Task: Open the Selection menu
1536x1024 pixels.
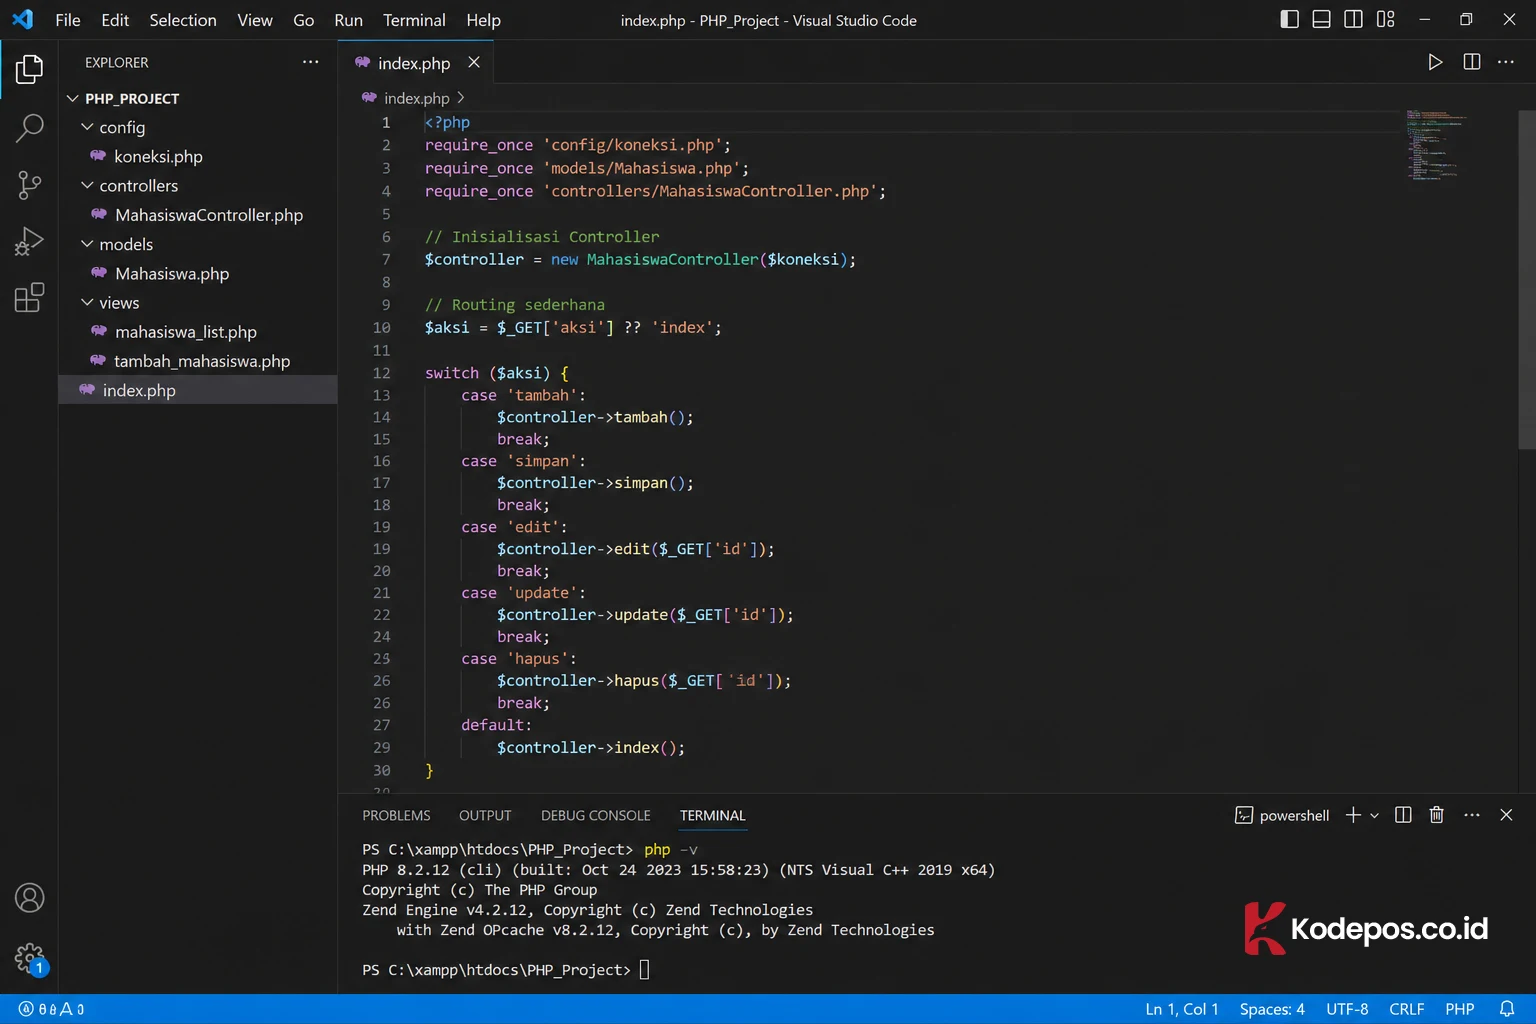Action: coord(183,20)
